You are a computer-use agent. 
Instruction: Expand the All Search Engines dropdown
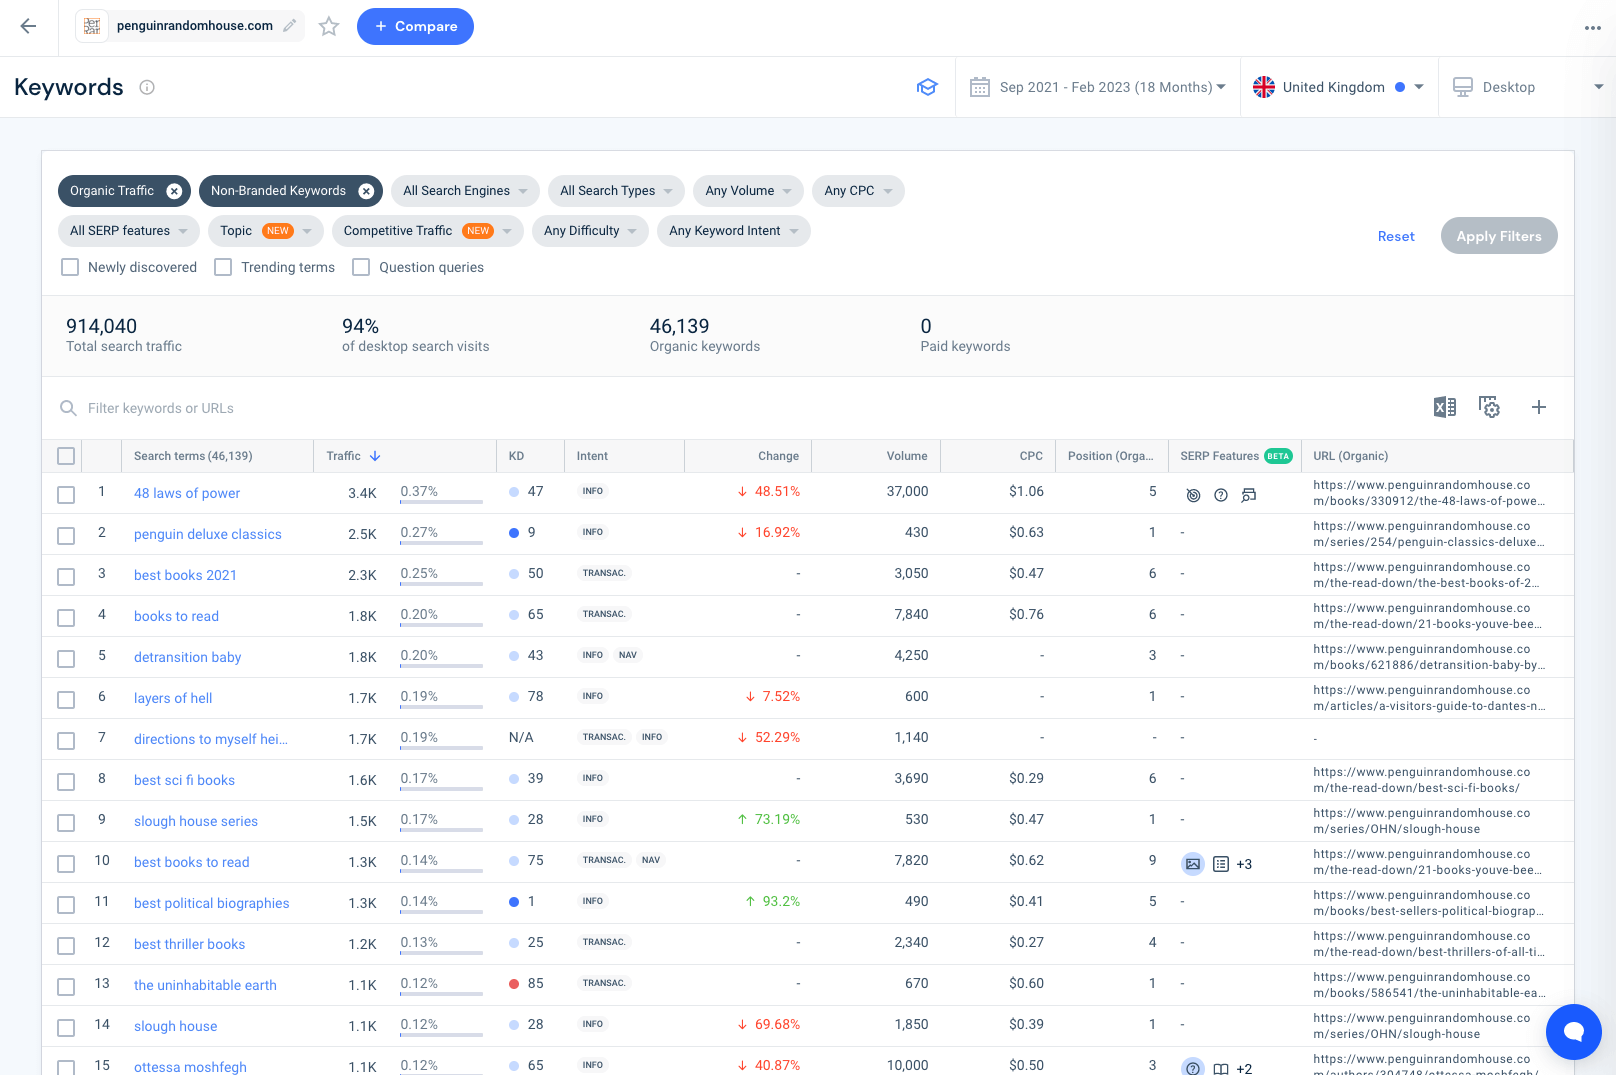click(x=465, y=191)
